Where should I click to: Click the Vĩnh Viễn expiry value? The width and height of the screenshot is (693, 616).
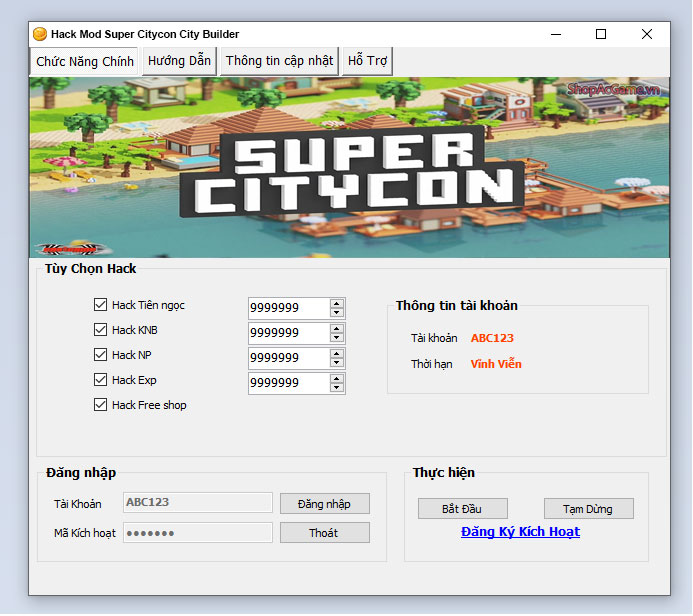(x=496, y=364)
